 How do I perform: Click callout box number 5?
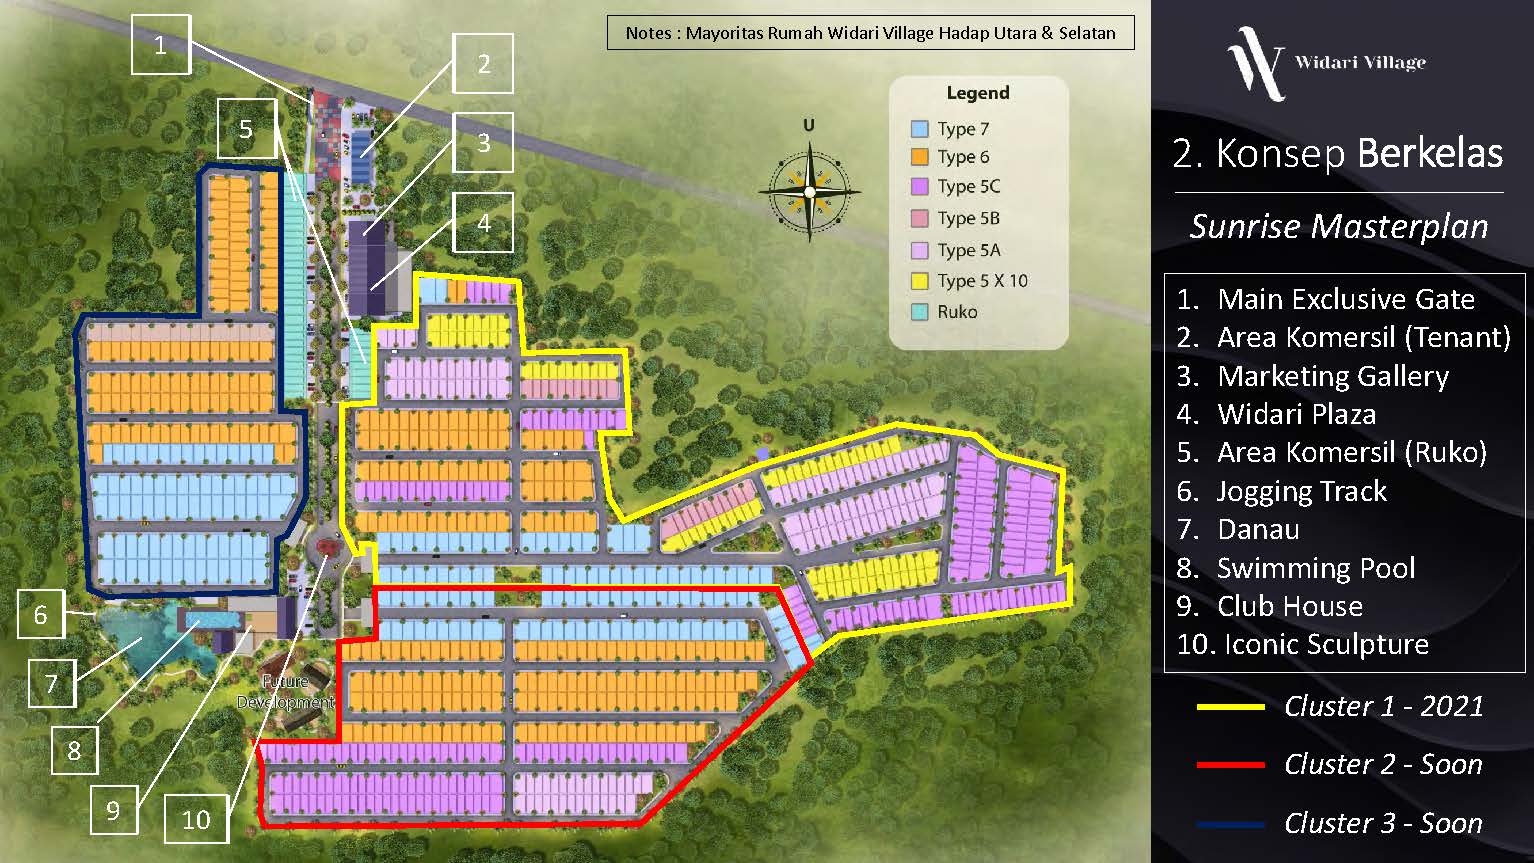coord(245,129)
